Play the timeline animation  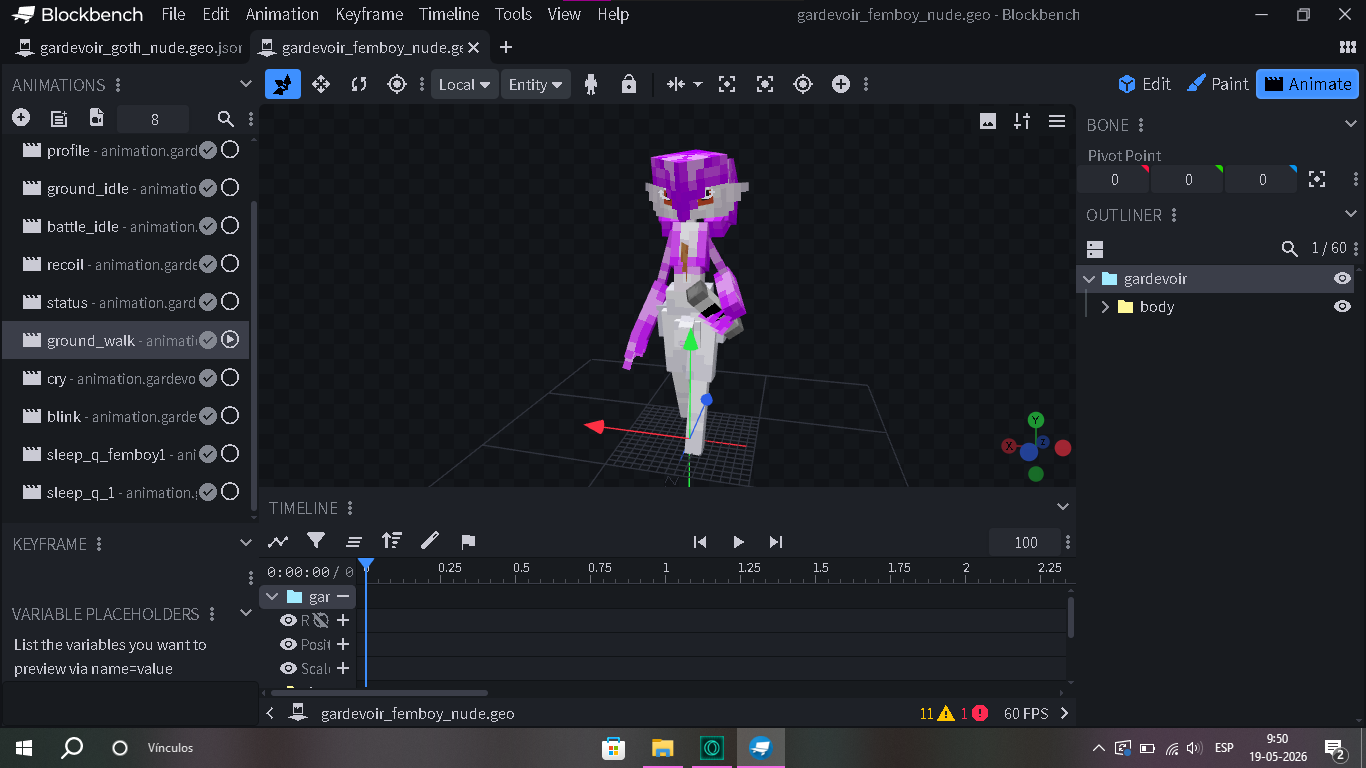point(738,542)
